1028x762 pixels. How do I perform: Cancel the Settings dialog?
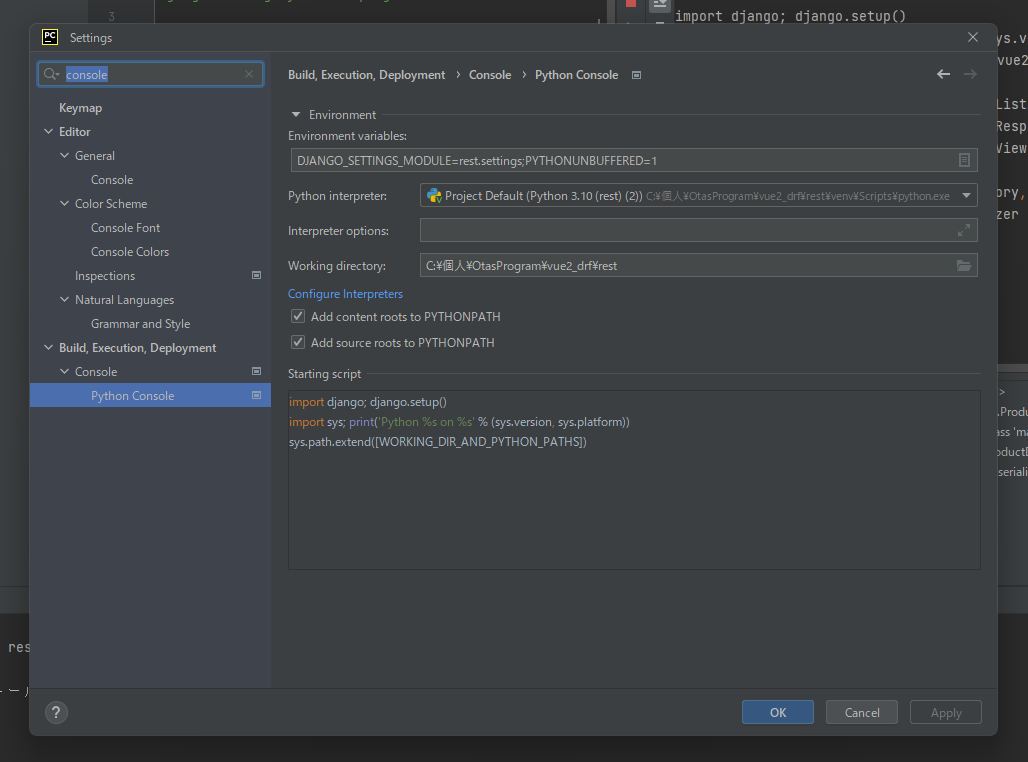[861, 712]
